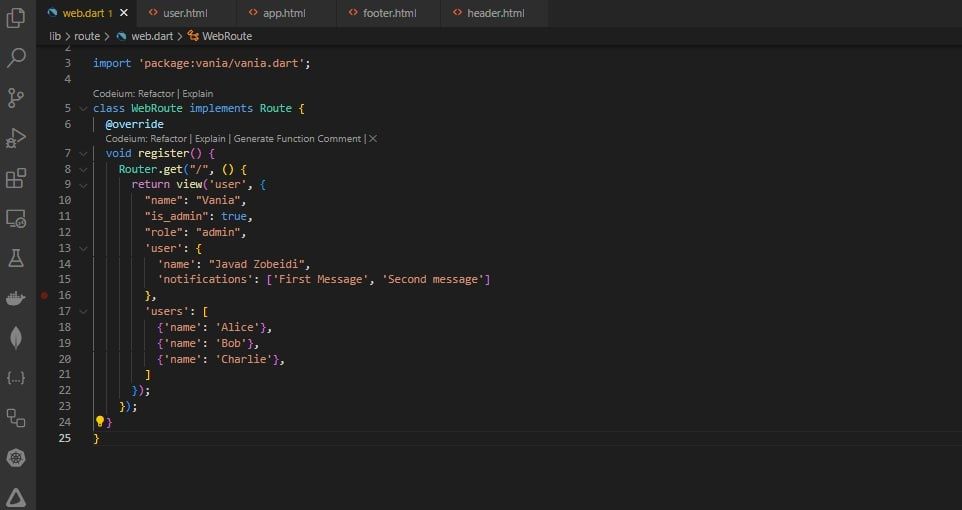Close the web.dart tab

click(x=124, y=13)
